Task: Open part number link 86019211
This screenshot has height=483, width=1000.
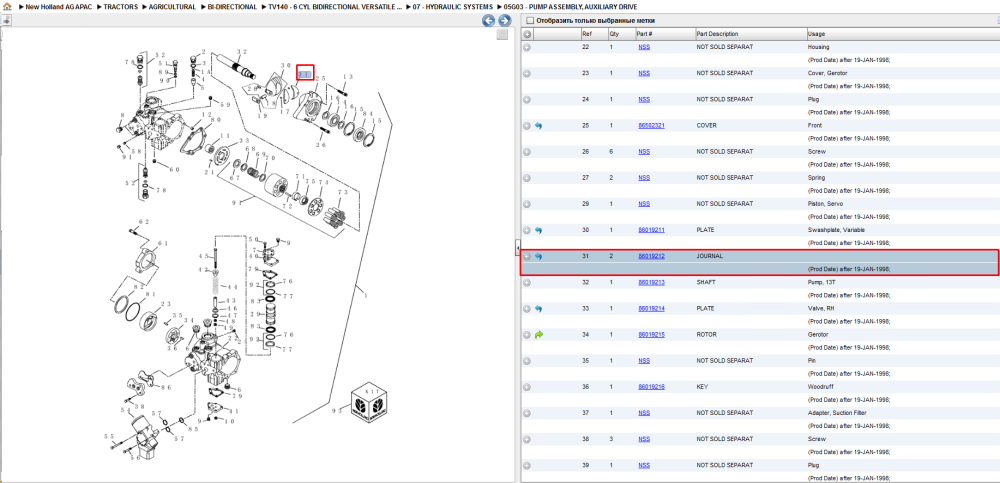Action: point(651,230)
